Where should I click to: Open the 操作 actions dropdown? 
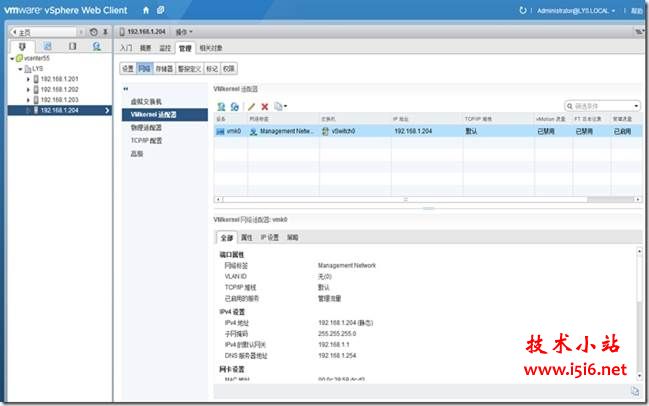pyautogui.click(x=184, y=32)
